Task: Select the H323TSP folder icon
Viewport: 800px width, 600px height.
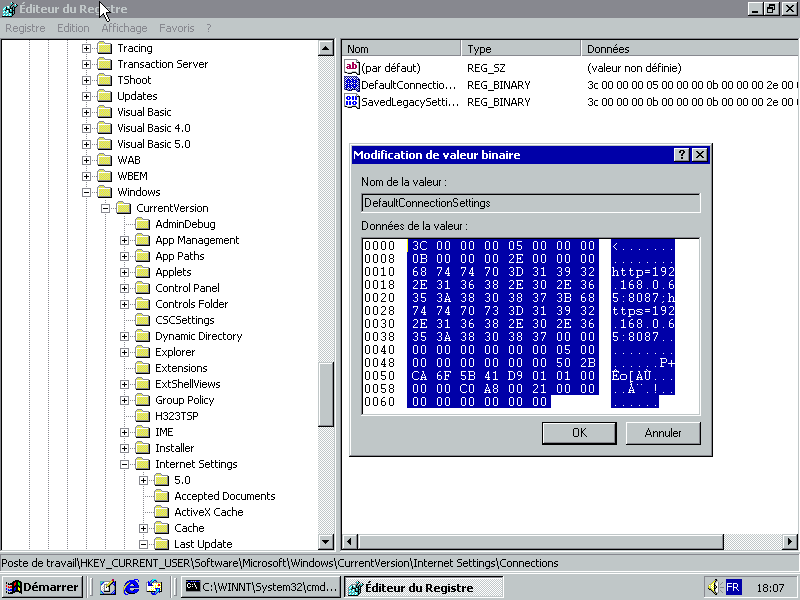Action: pos(143,416)
